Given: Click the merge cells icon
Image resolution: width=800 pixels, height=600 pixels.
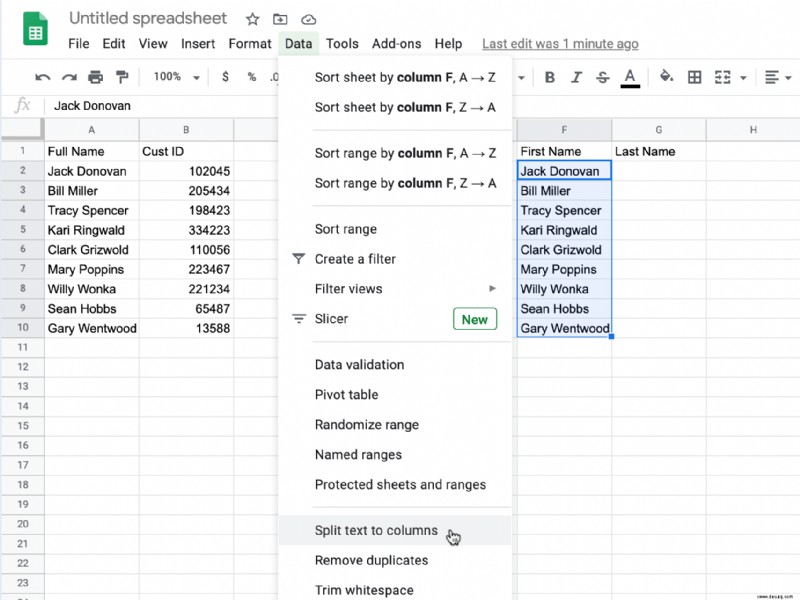Looking at the screenshot, I should click(x=722, y=77).
